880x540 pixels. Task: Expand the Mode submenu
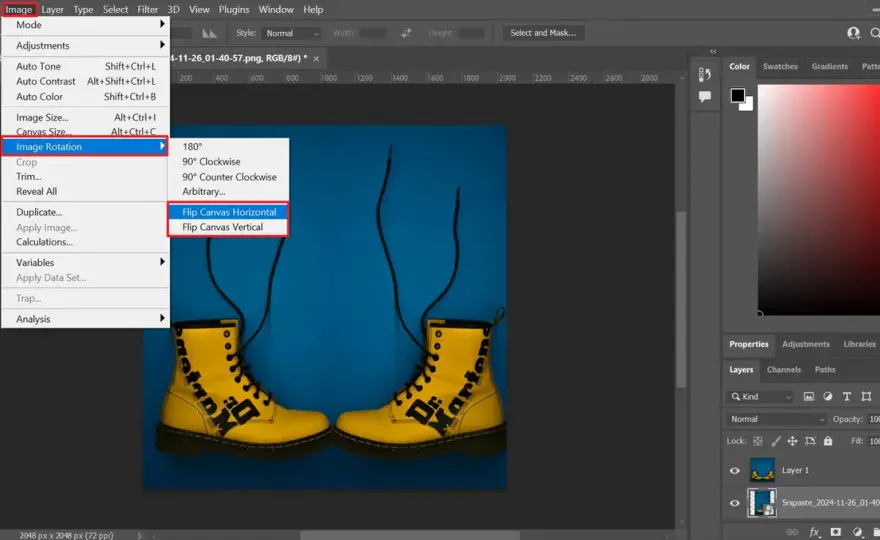(x=85, y=25)
